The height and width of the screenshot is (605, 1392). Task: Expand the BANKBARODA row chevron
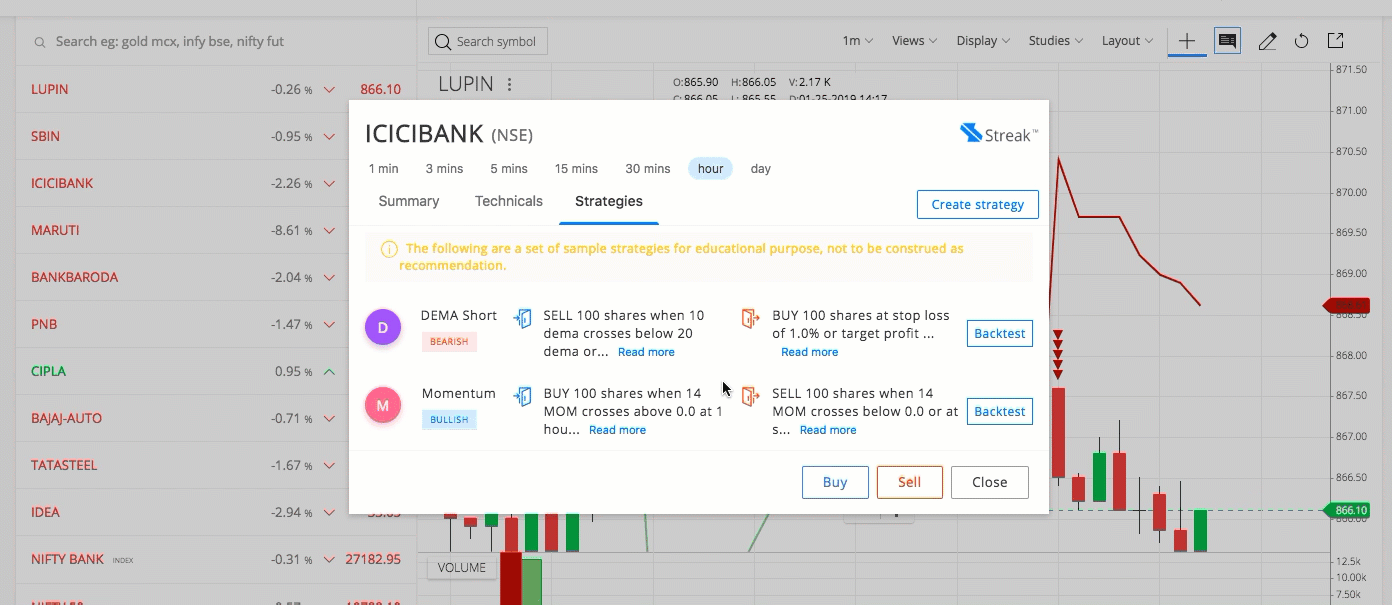329,278
